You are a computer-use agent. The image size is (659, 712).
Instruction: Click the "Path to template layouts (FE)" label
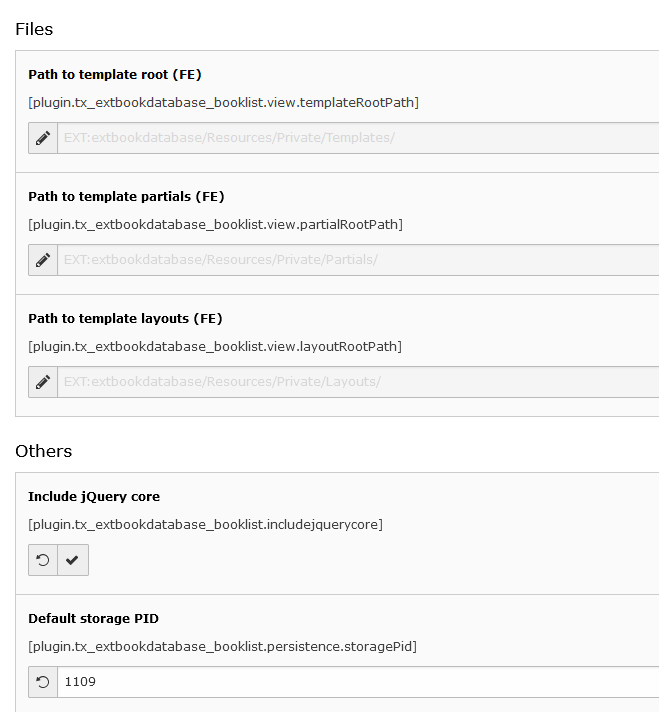pos(125,319)
